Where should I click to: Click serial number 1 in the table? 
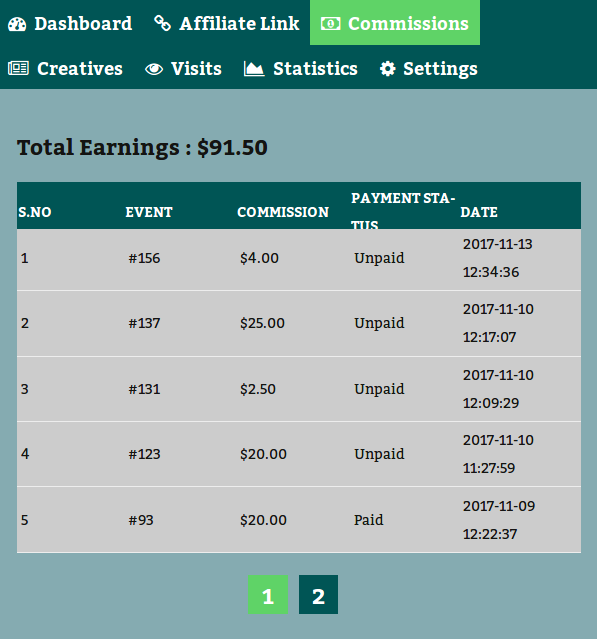pos(24,258)
